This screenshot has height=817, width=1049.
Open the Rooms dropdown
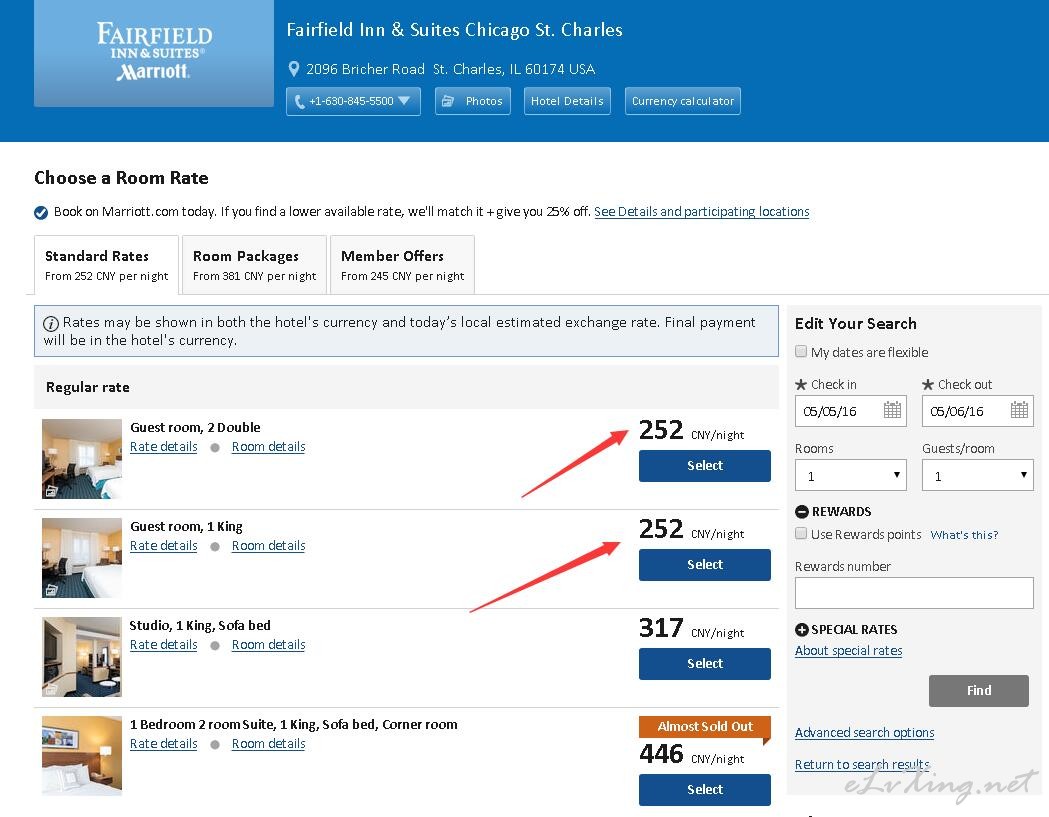[x=850, y=475]
